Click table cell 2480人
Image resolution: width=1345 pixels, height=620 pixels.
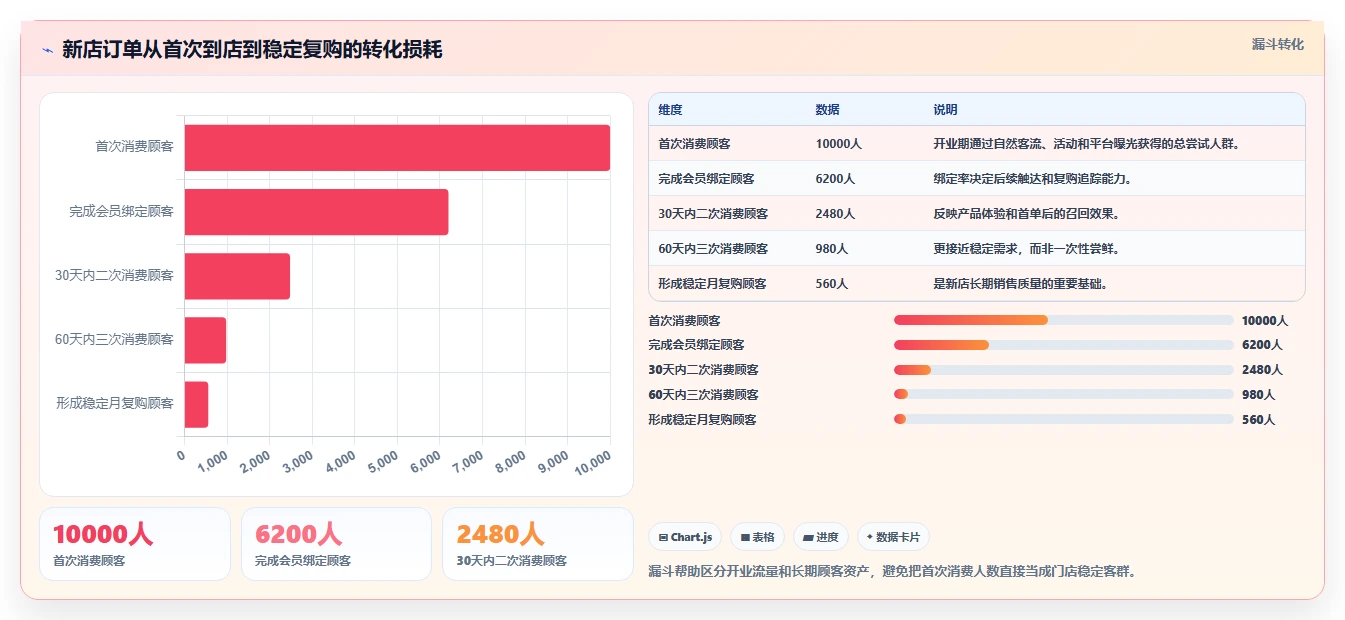point(835,214)
